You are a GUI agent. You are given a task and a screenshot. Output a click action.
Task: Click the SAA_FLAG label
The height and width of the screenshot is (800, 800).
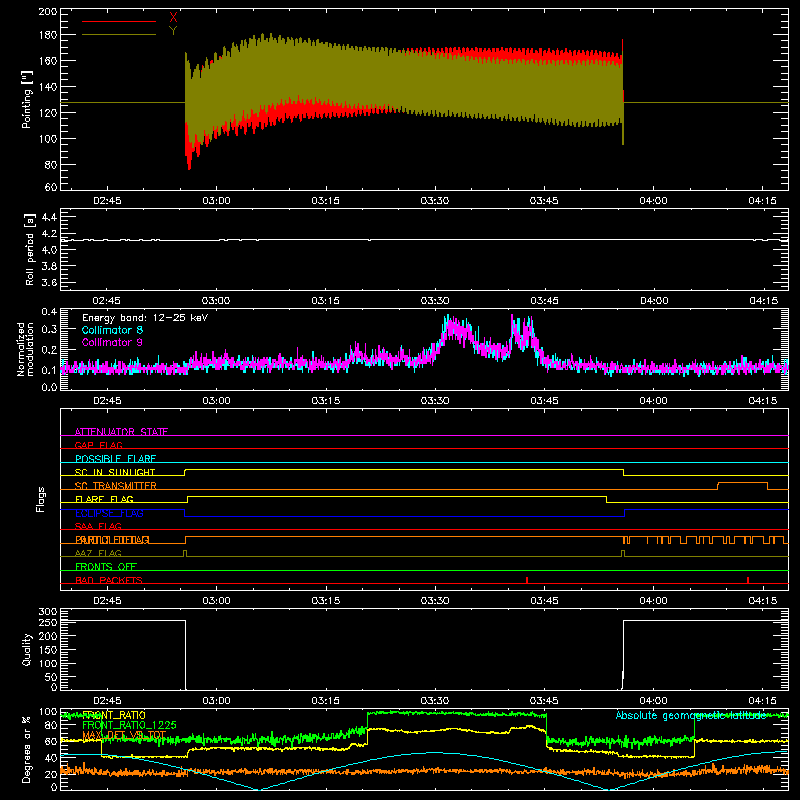pyautogui.click(x=98, y=526)
